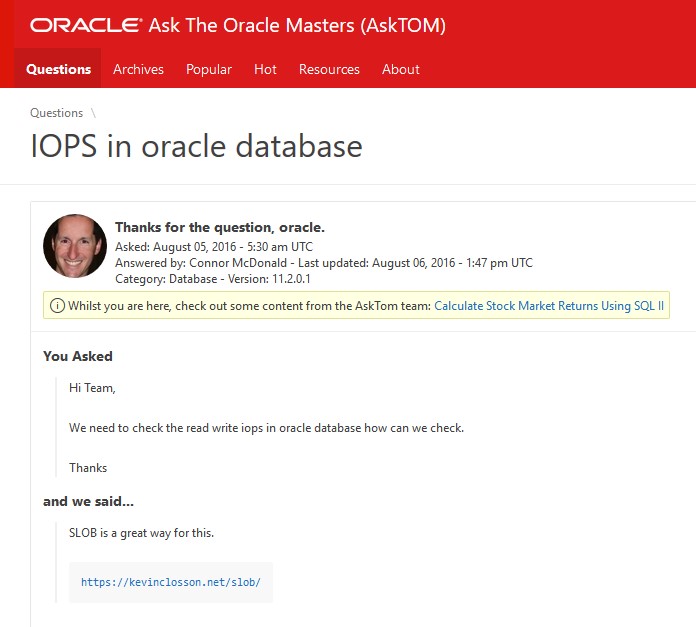The image size is (696, 627).
Task: Go to the Archives tab
Action: coord(138,69)
